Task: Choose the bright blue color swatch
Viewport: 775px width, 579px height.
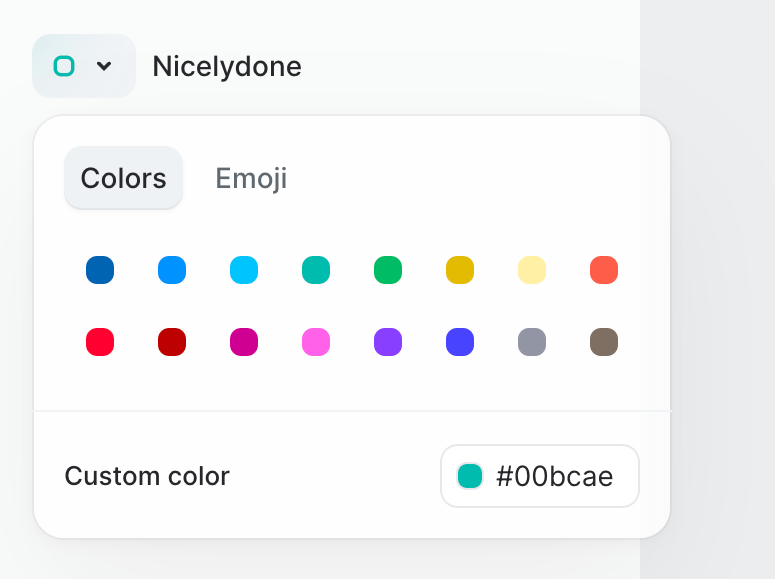Action: [172, 270]
